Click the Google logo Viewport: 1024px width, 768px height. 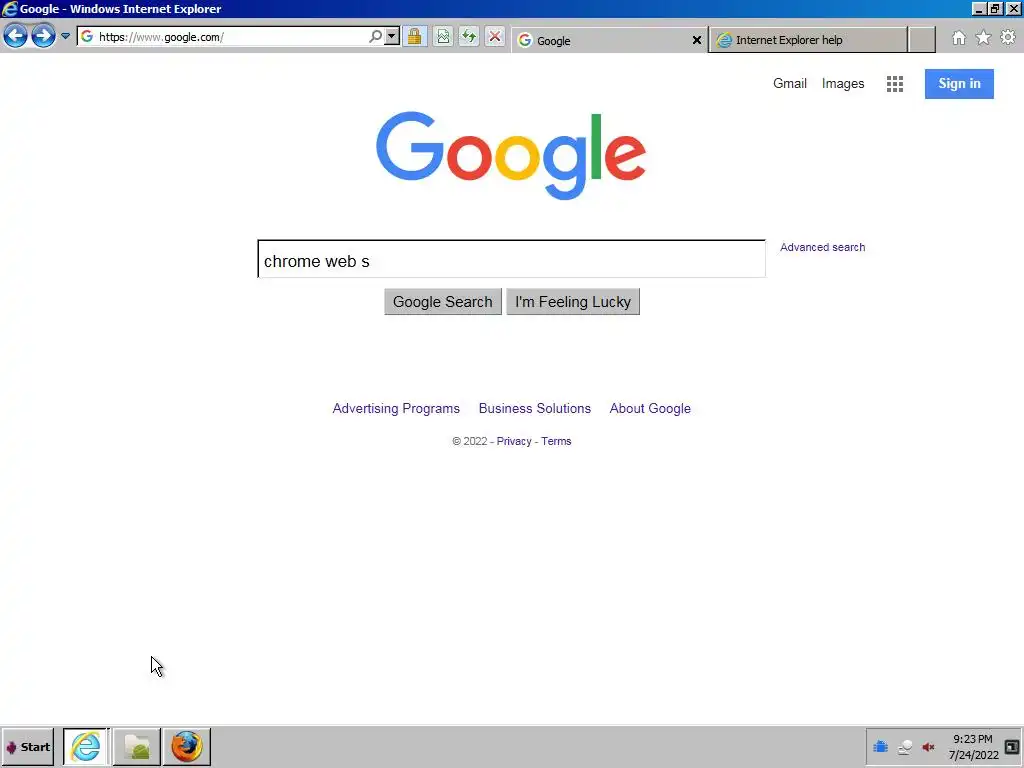[x=511, y=155]
